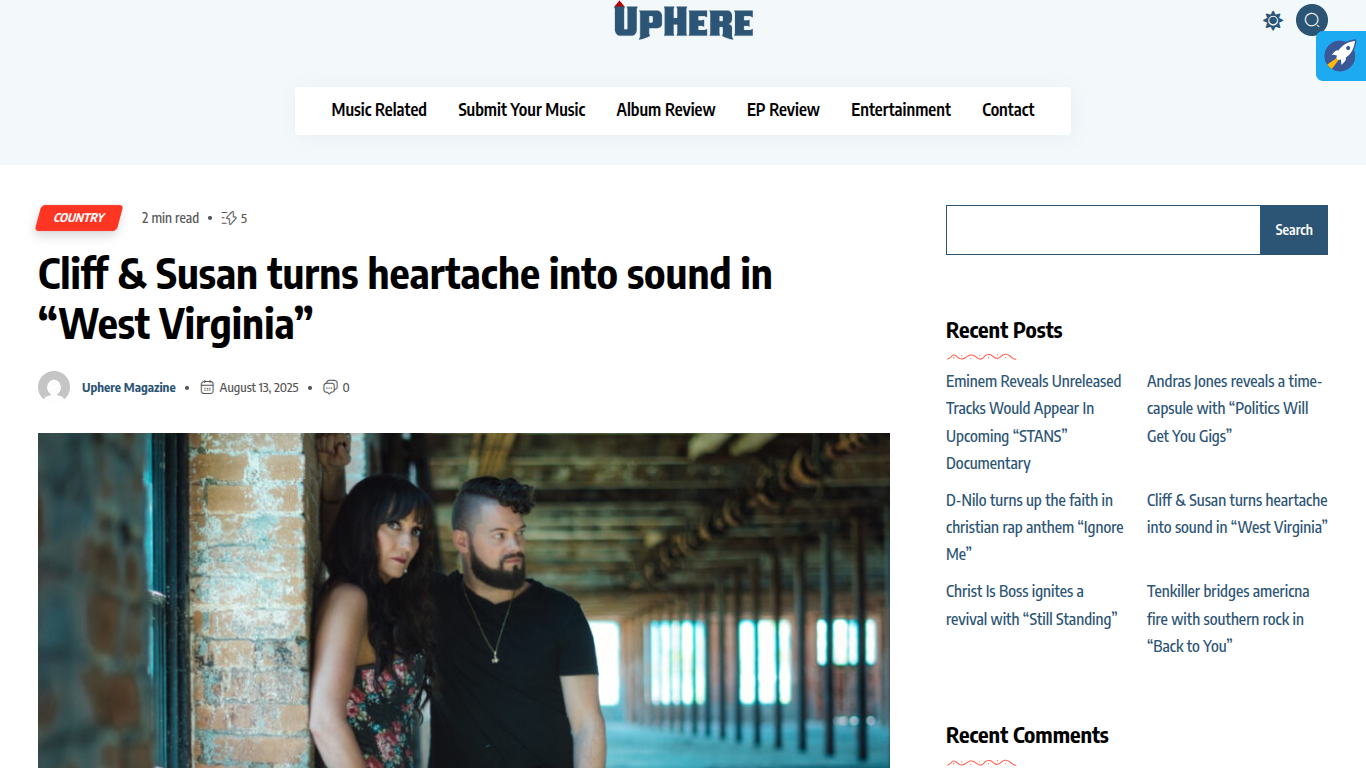Click the Uphere Magazine author avatar

(54, 387)
